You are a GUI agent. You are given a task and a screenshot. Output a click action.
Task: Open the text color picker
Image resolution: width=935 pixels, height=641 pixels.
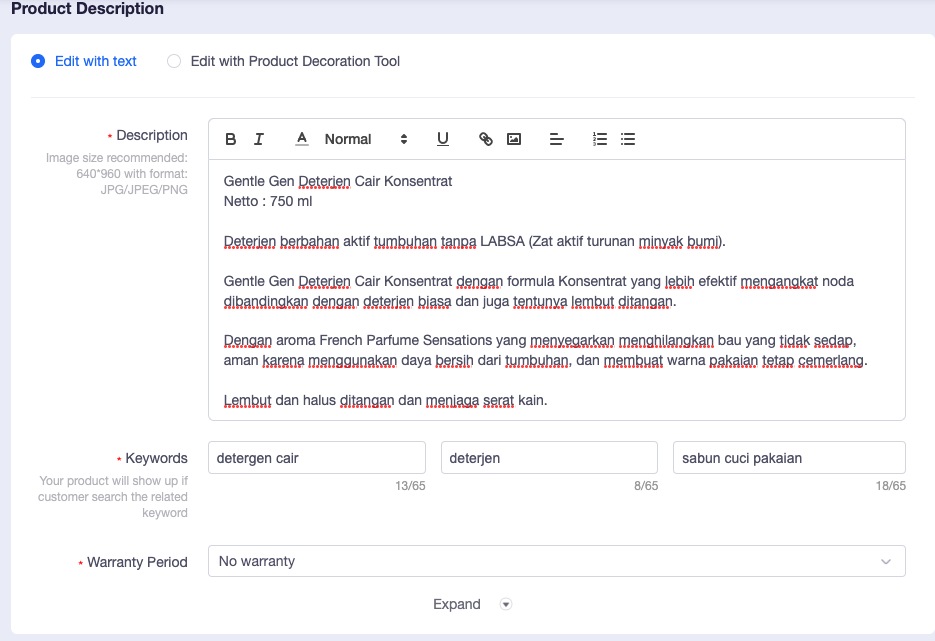pyautogui.click(x=302, y=140)
